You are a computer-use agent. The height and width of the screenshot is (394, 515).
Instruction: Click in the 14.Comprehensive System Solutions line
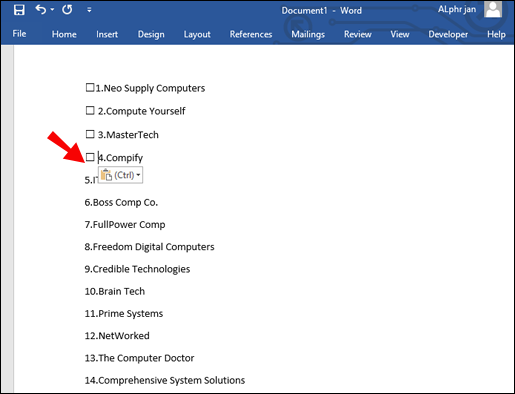[x=165, y=380]
